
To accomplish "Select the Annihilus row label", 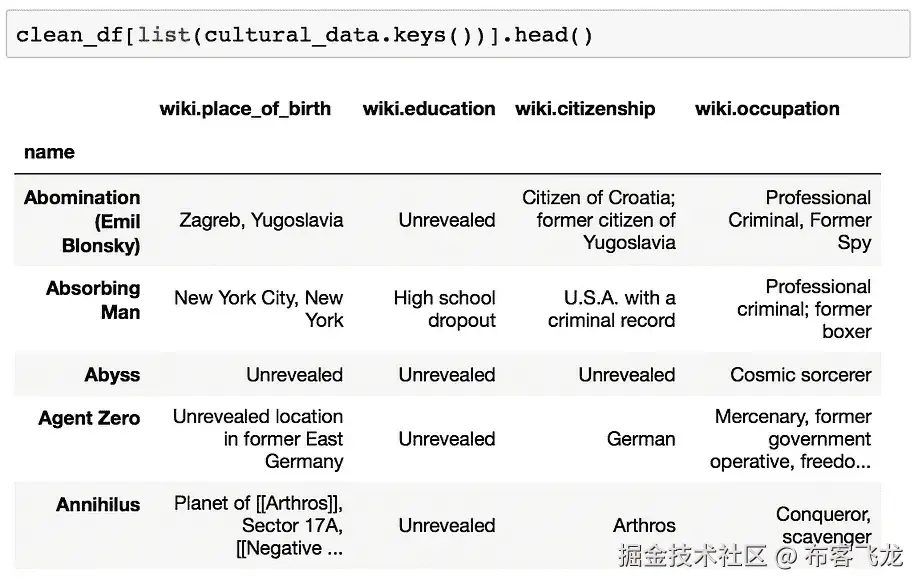I will pos(98,505).
